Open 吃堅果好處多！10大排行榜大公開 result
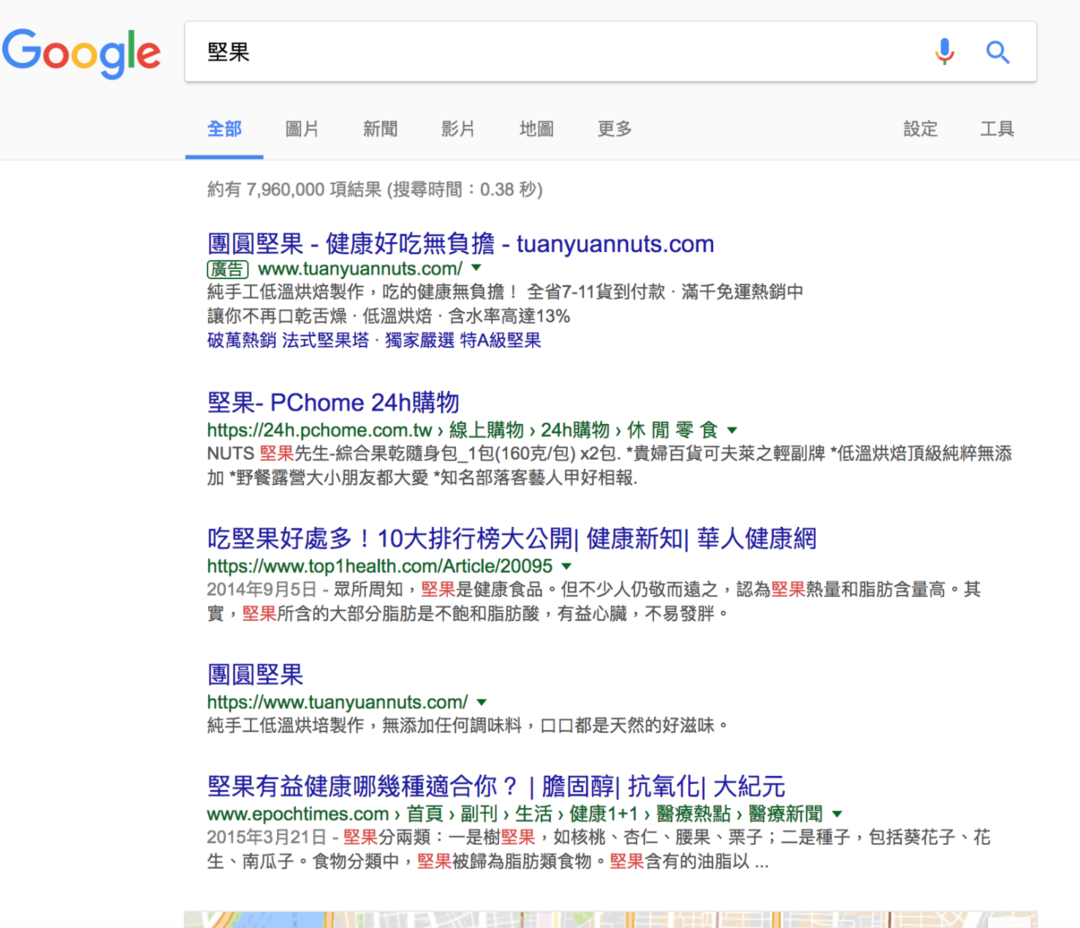1080x928 pixels. pos(512,539)
